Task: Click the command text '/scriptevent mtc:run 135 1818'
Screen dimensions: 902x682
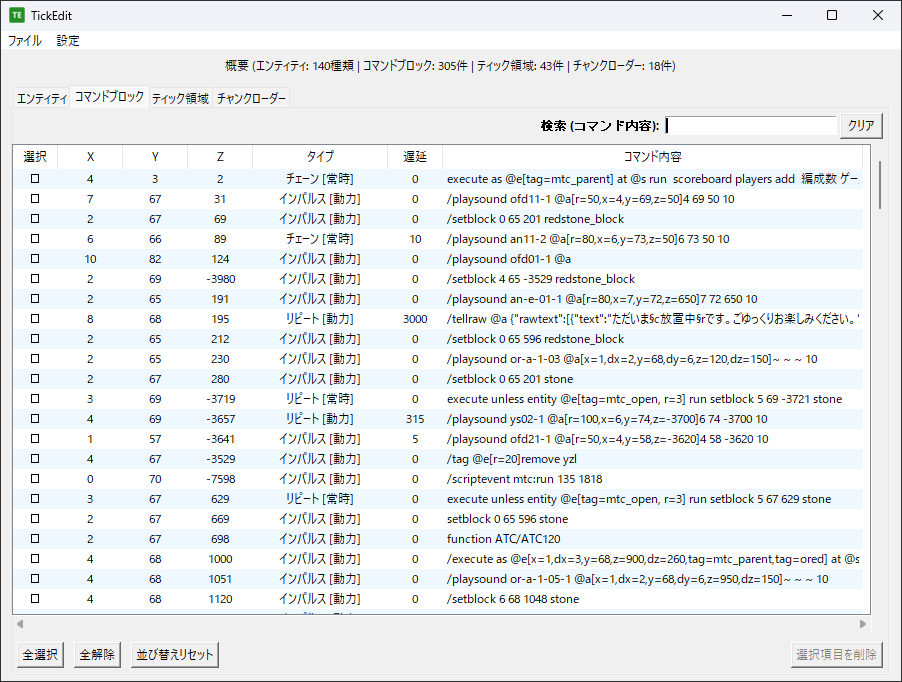Action: click(525, 479)
